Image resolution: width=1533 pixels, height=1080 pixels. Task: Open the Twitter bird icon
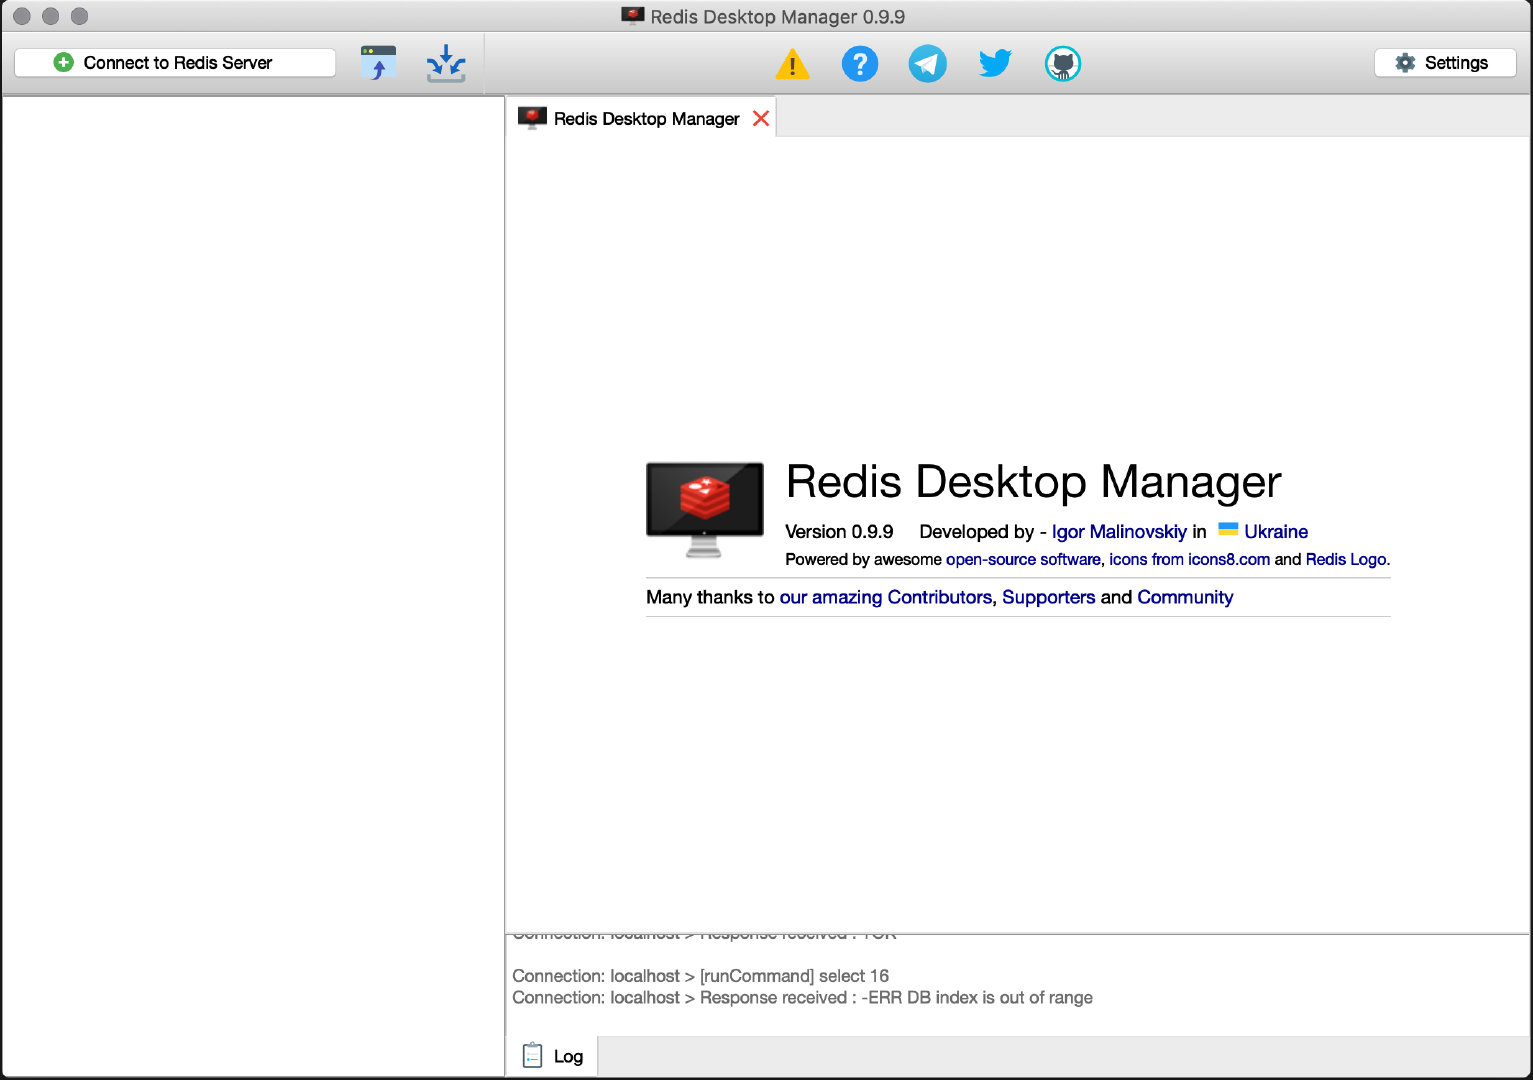tap(995, 63)
